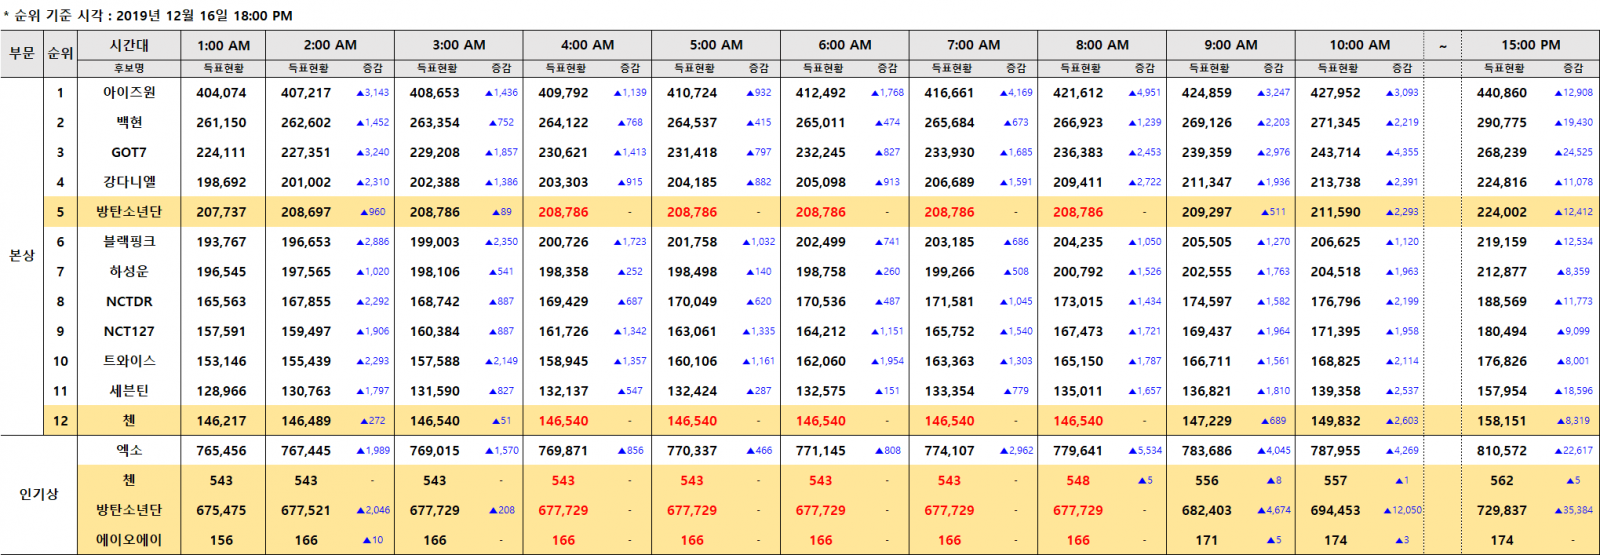
Task: Click the vote count 290,775
Action: (x=1501, y=122)
